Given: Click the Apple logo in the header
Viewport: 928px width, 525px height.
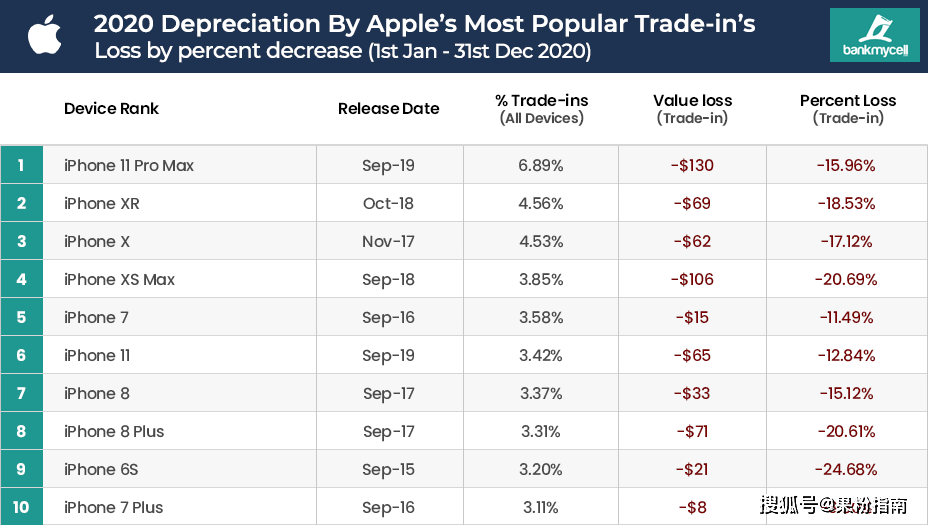Looking at the screenshot, I should click(x=45, y=35).
